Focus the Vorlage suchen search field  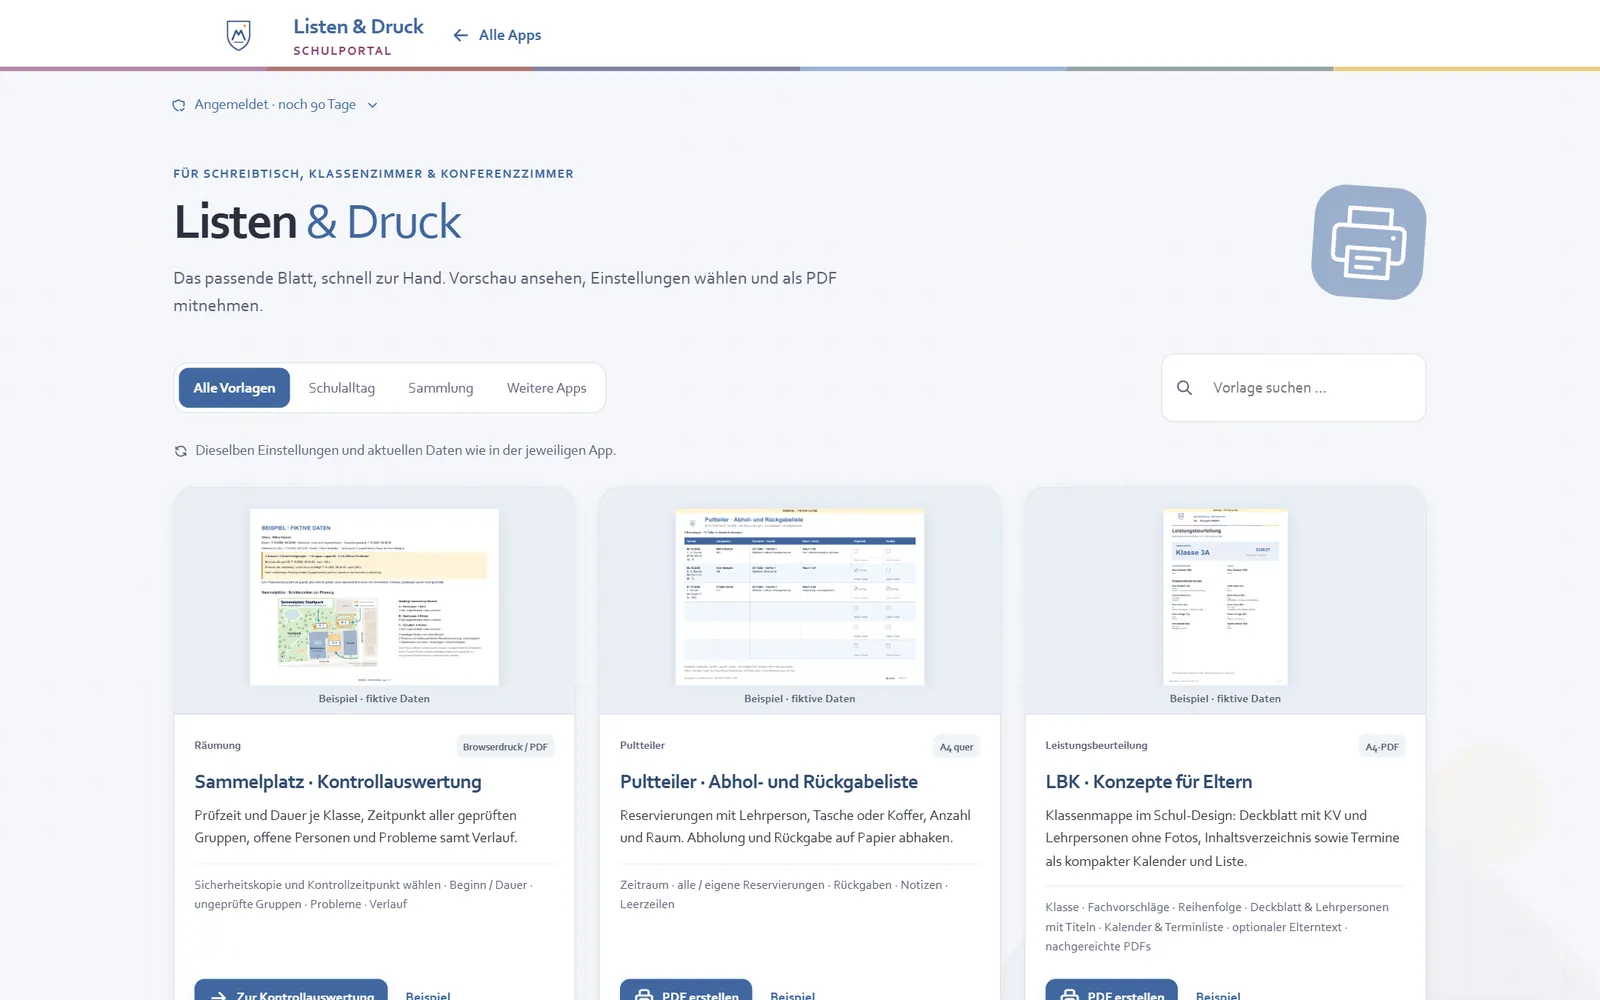[x=1294, y=388]
